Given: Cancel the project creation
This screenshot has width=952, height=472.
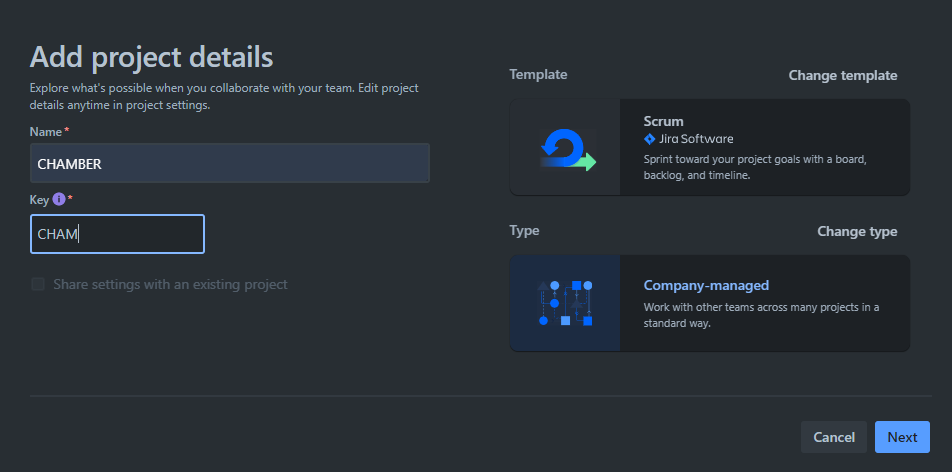Looking at the screenshot, I should point(833,437).
